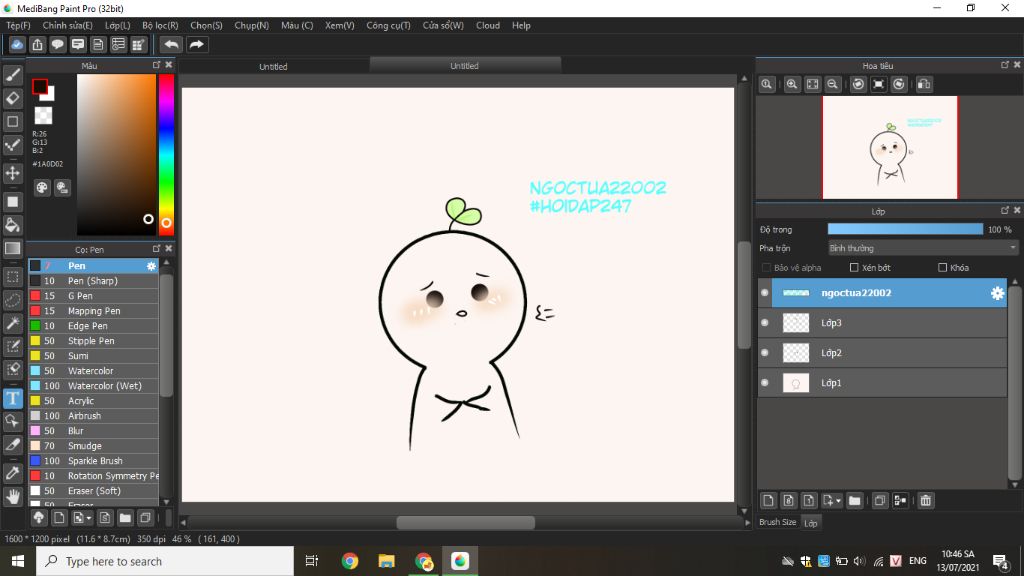Viewport: 1024px width, 576px height.
Task: Activate the Text tool
Action: 12,398
